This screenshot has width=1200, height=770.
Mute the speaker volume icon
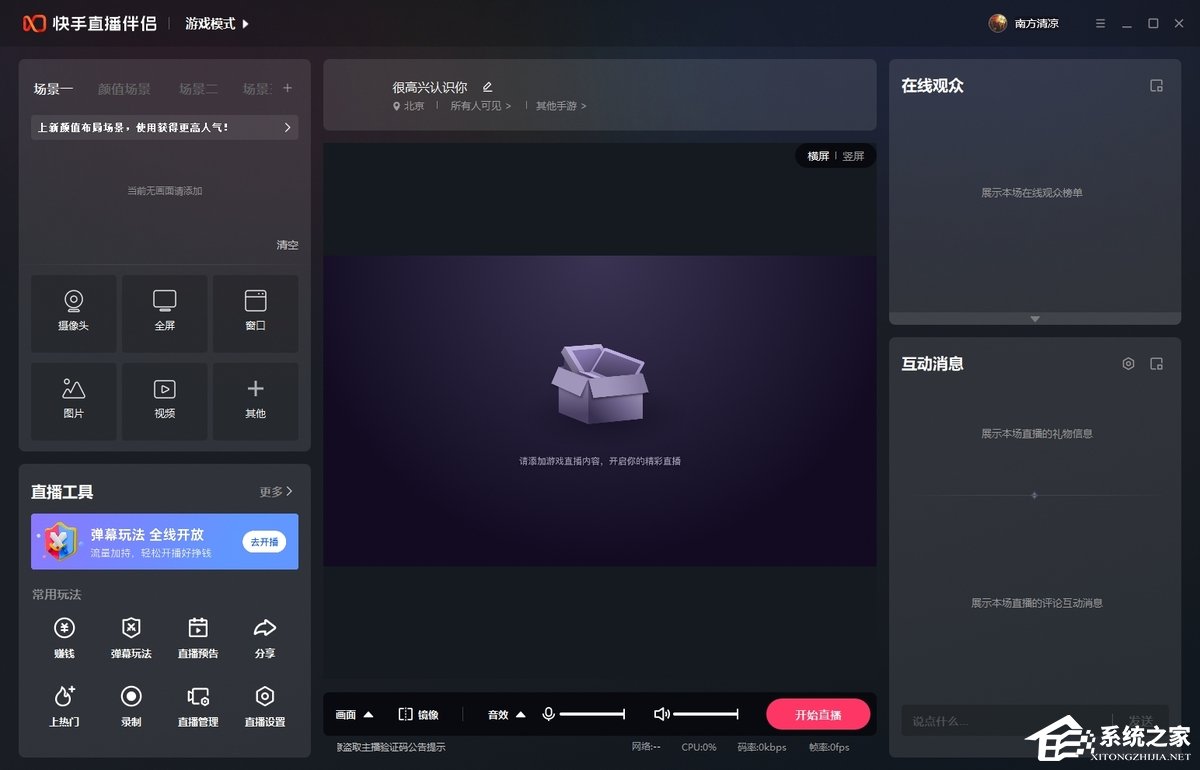click(x=661, y=714)
